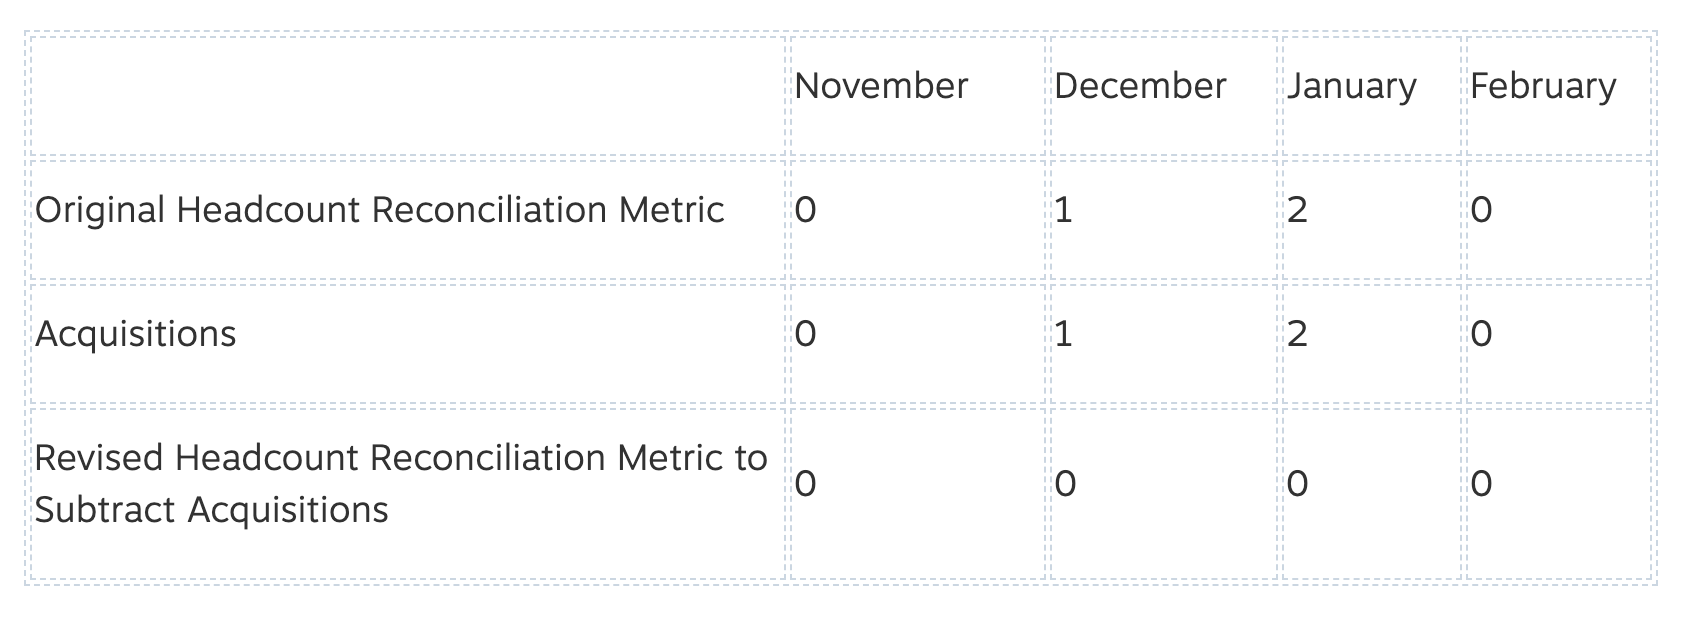Viewport: 1684px width, 632px height.
Task: Select Acquisitions February value cell
Action: click(1558, 345)
